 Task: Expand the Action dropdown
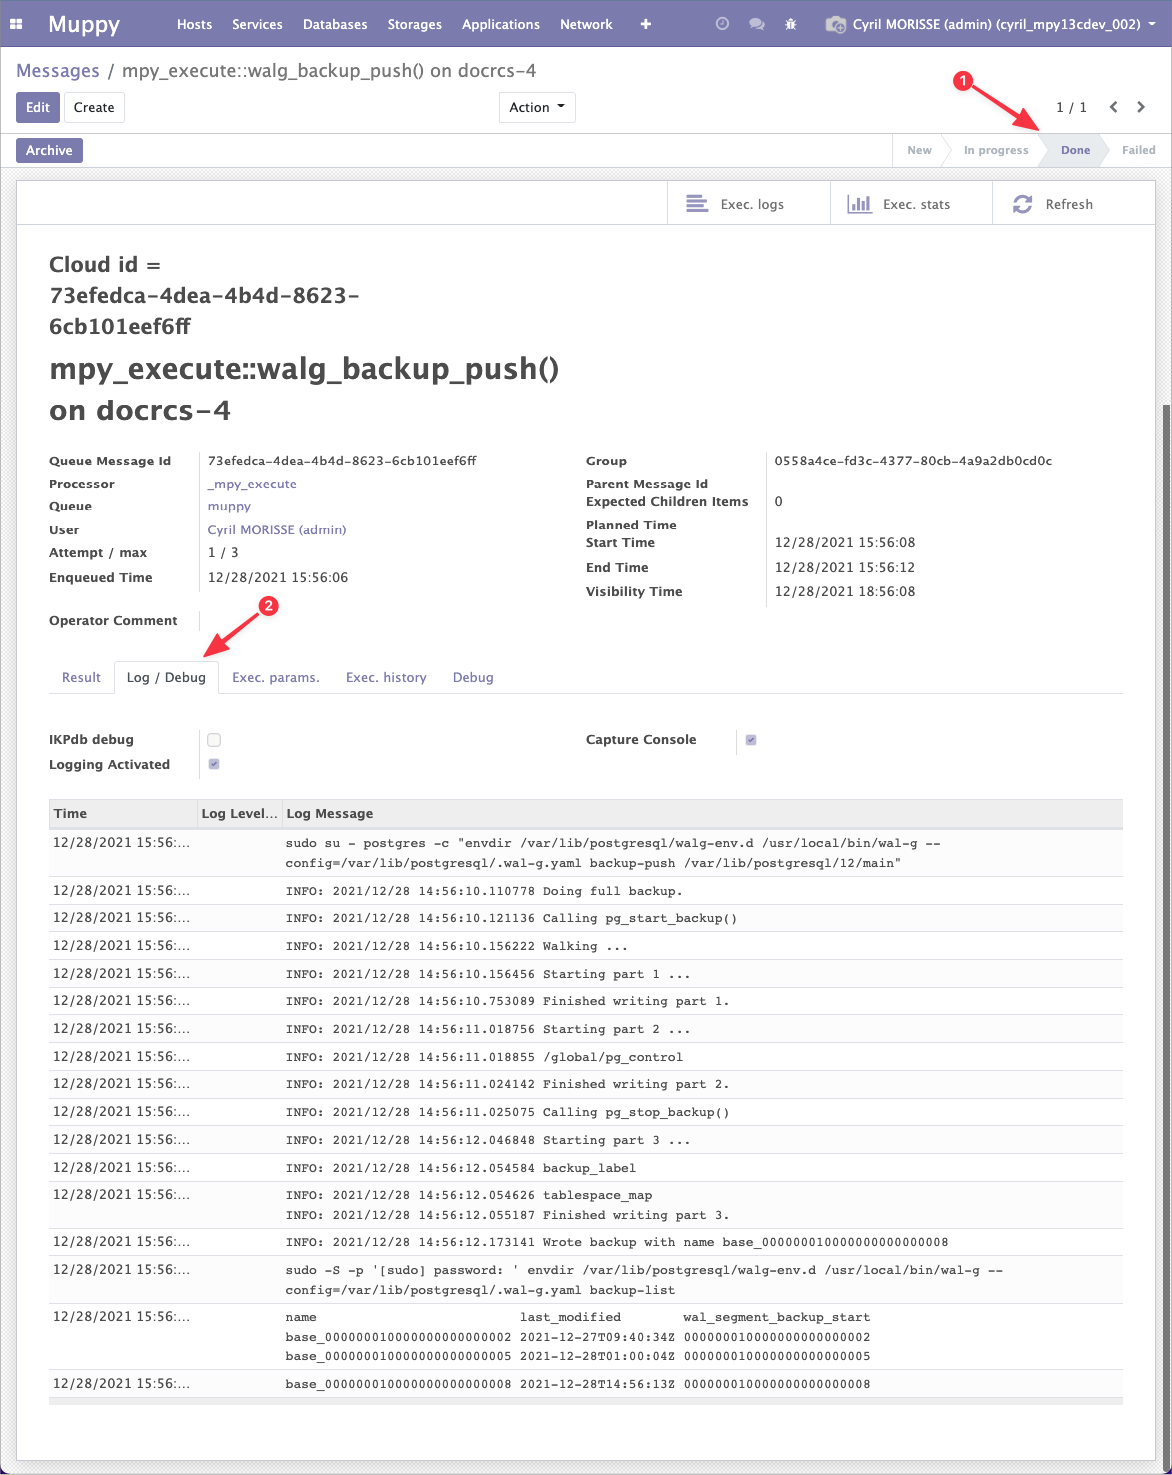pos(537,107)
